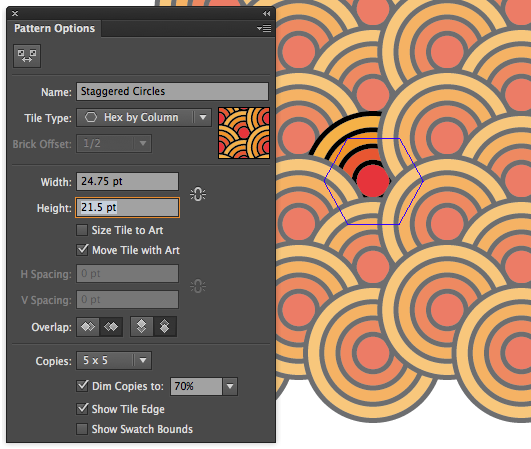Image resolution: width=531 pixels, height=449 pixels.
Task: Click the H Spacing field
Action: tap(127, 274)
